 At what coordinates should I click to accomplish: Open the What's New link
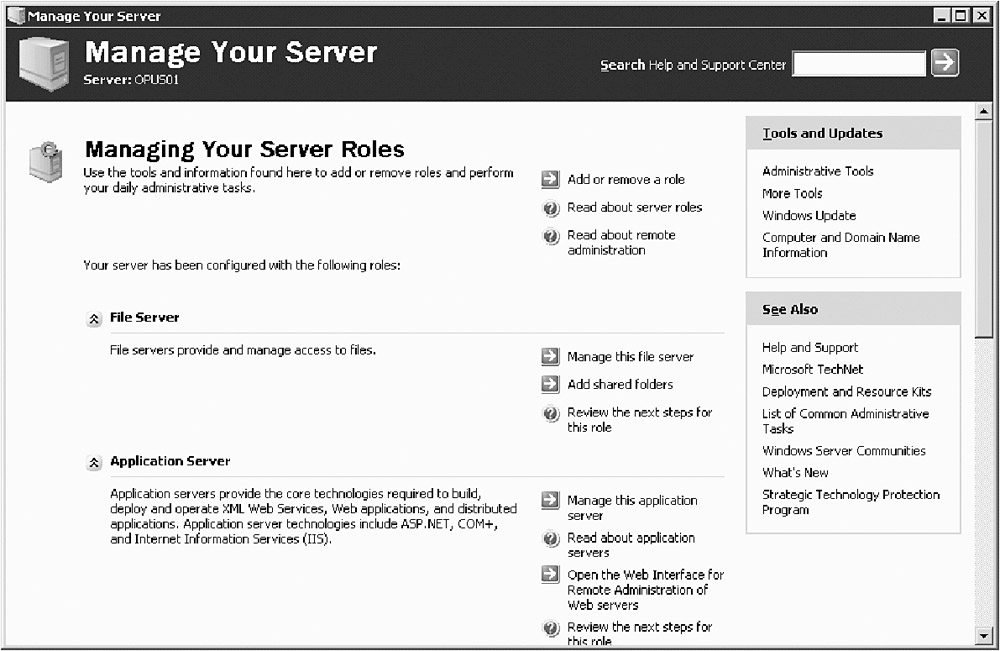(x=795, y=472)
